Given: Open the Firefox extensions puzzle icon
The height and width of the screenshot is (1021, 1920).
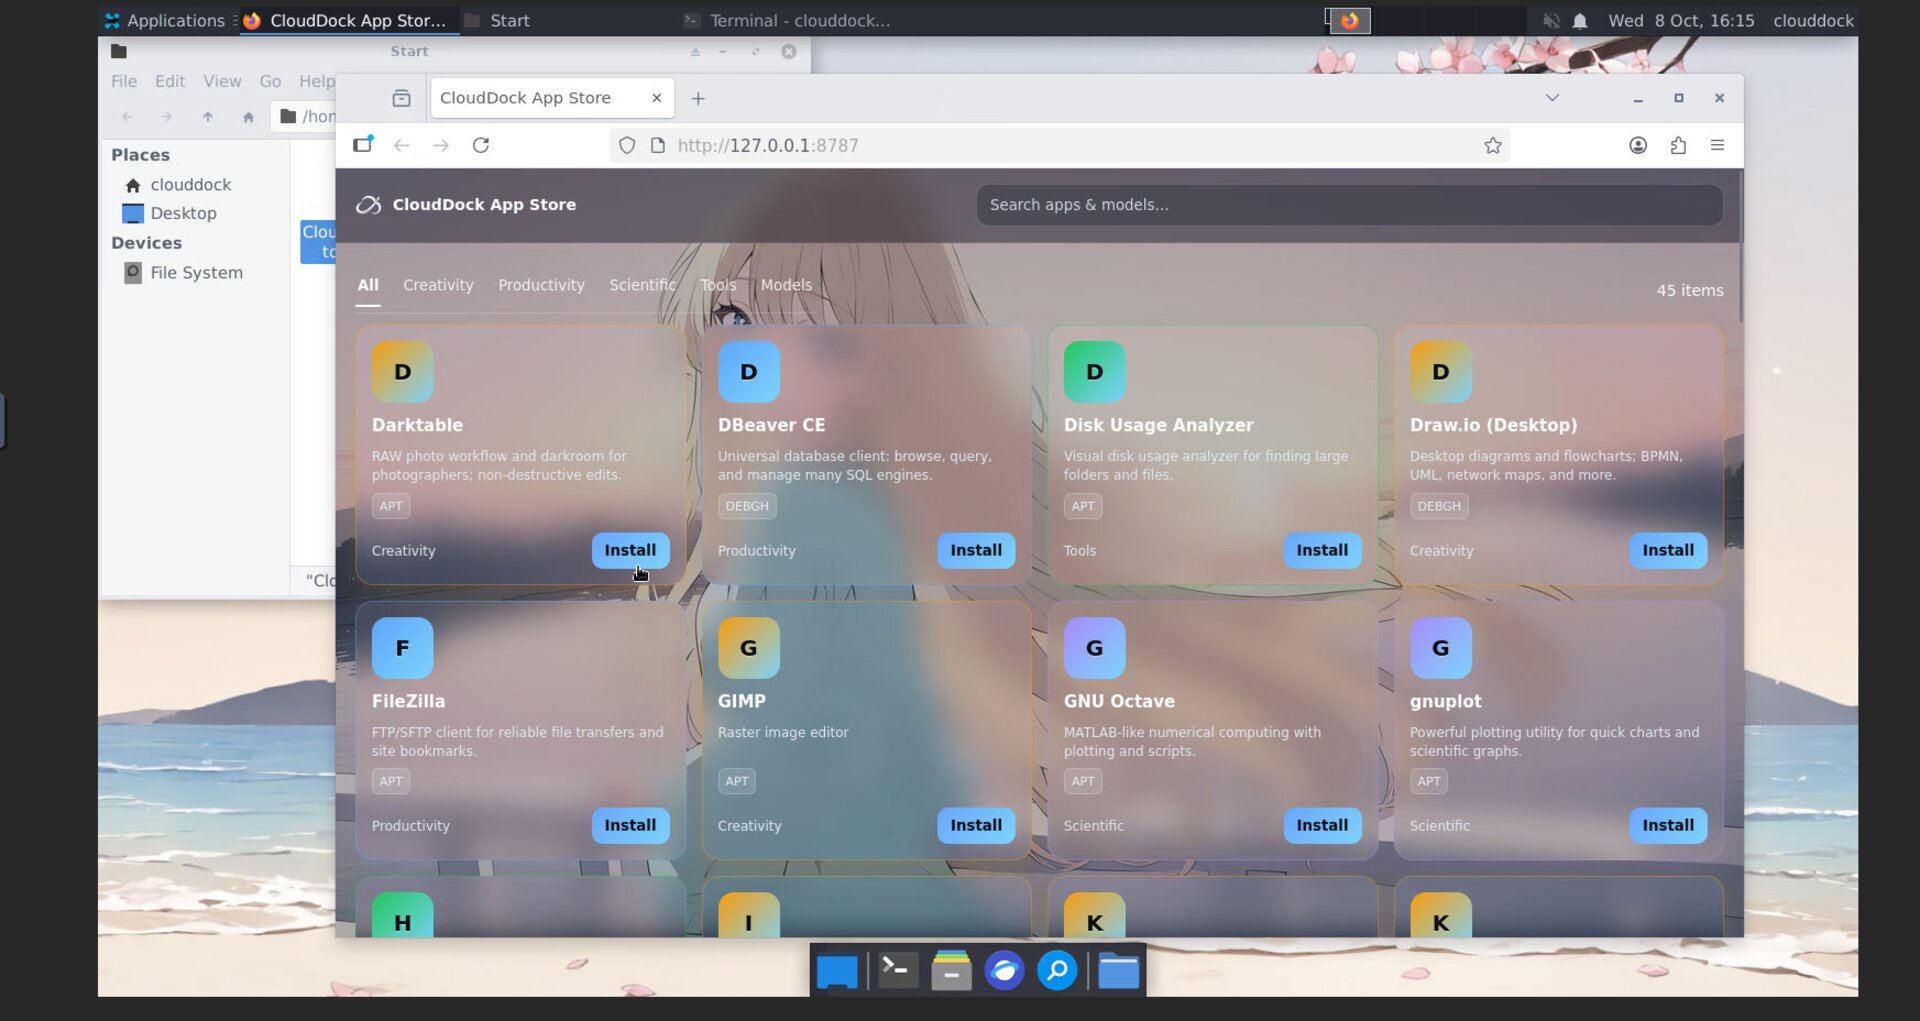Looking at the screenshot, I should [1678, 145].
